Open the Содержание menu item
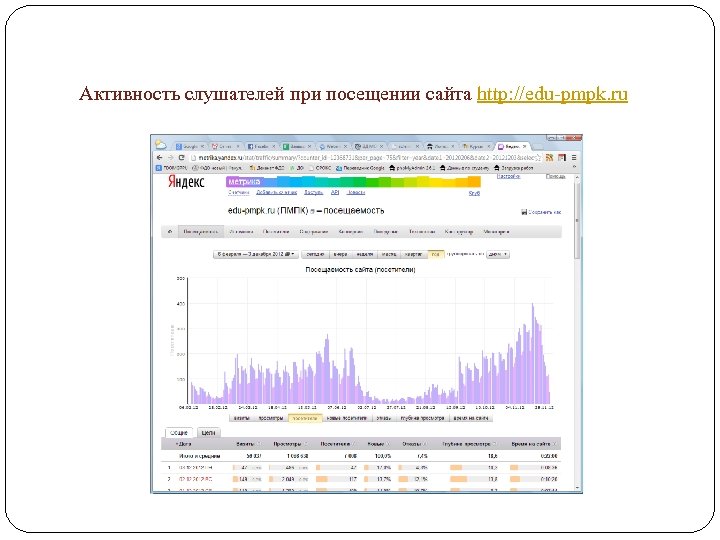720x540 pixels. (x=314, y=232)
